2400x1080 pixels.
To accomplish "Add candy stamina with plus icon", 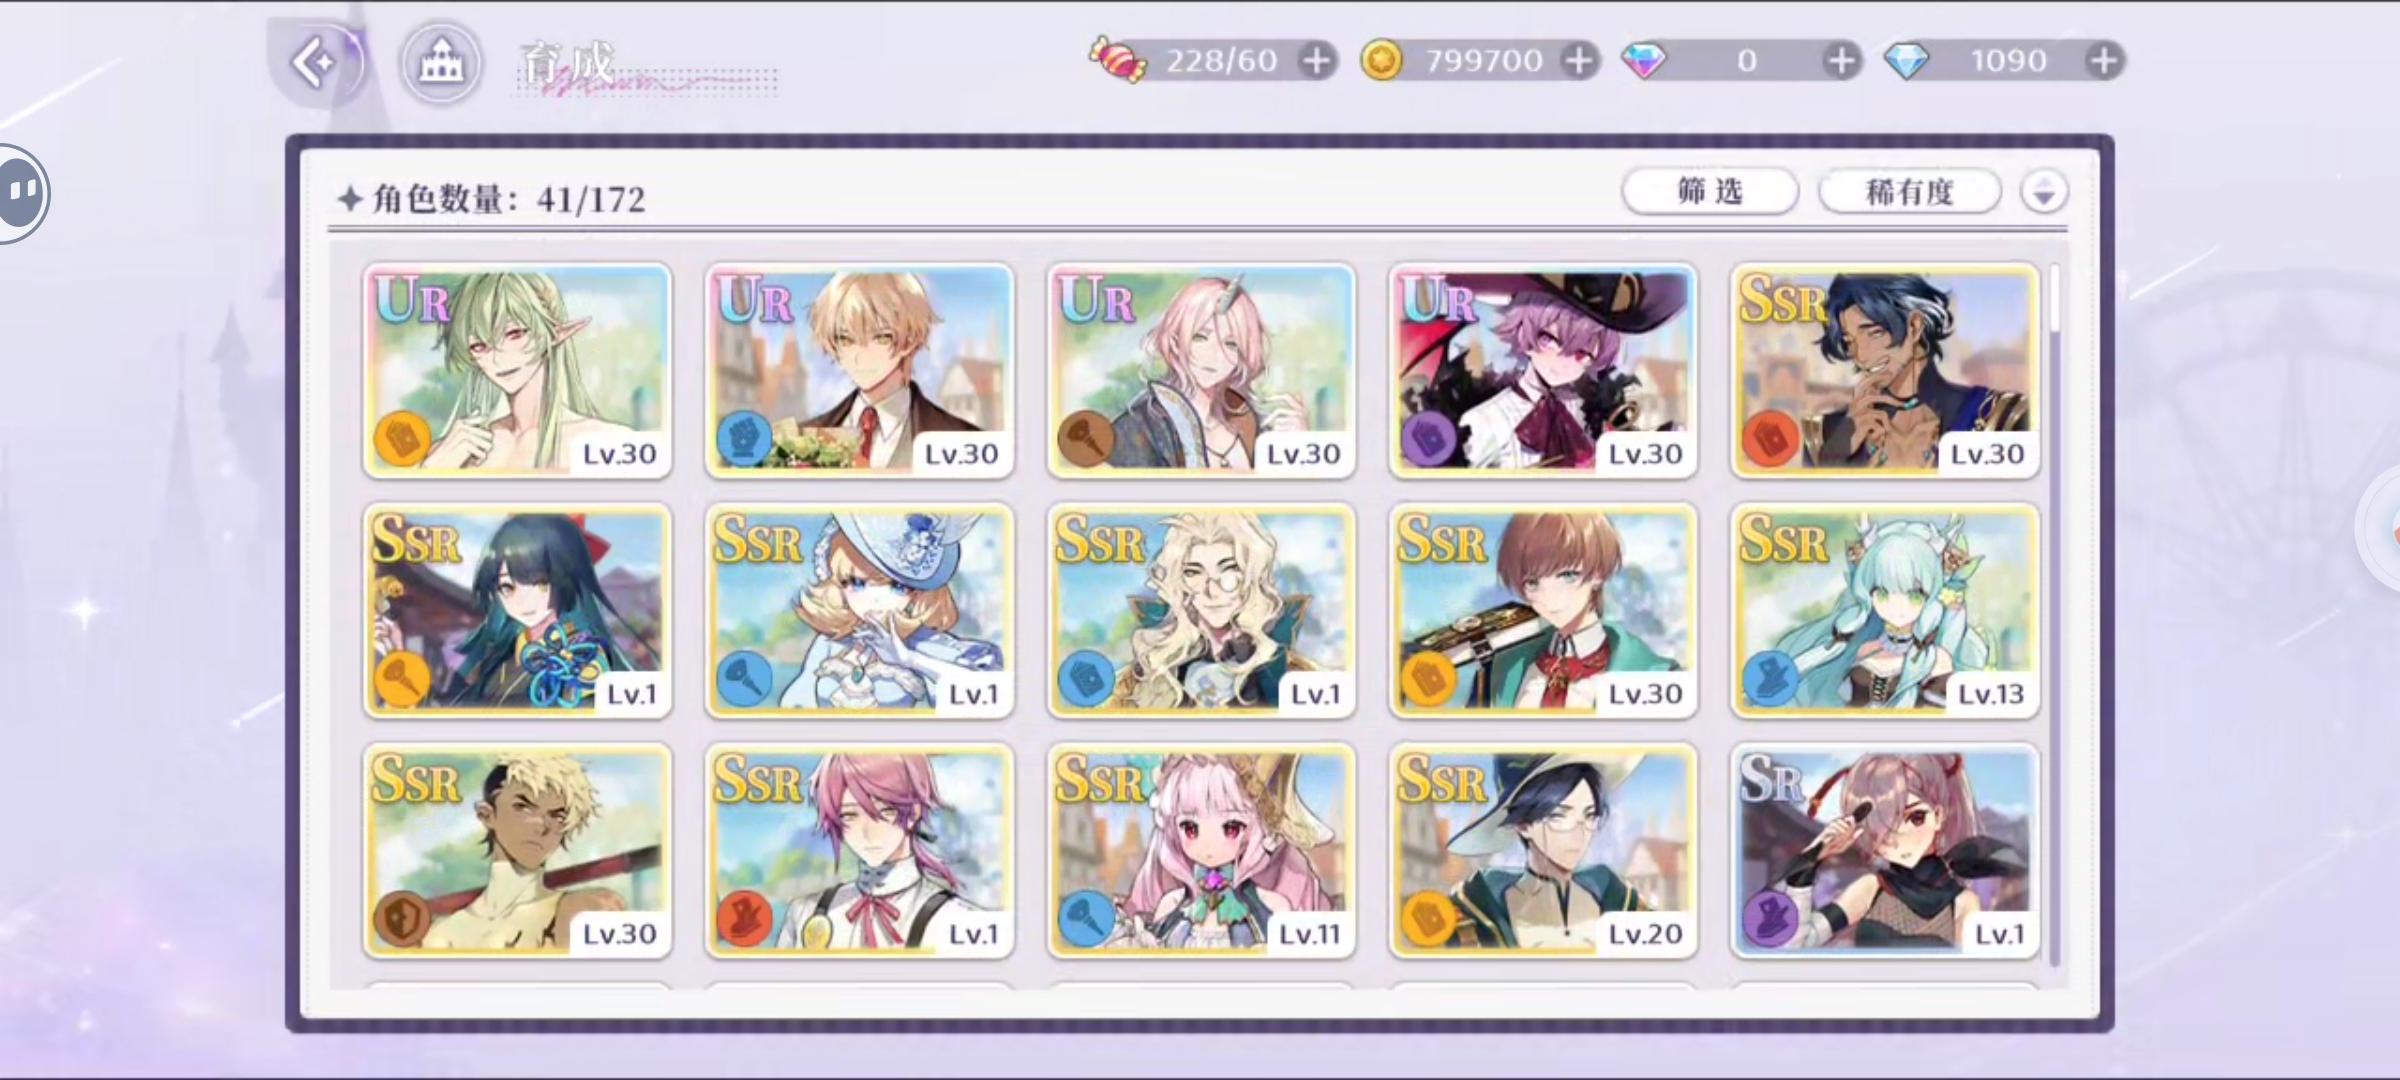I will click(1317, 61).
